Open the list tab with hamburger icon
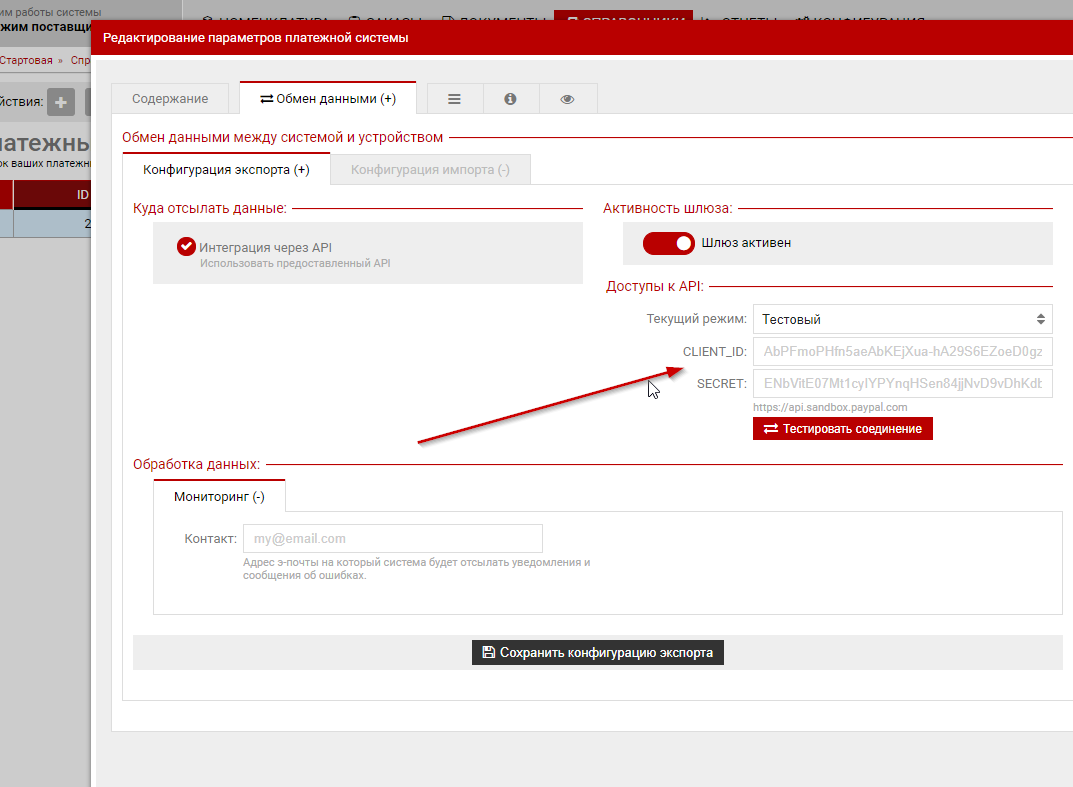This screenshot has width=1073, height=787. tap(454, 99)
